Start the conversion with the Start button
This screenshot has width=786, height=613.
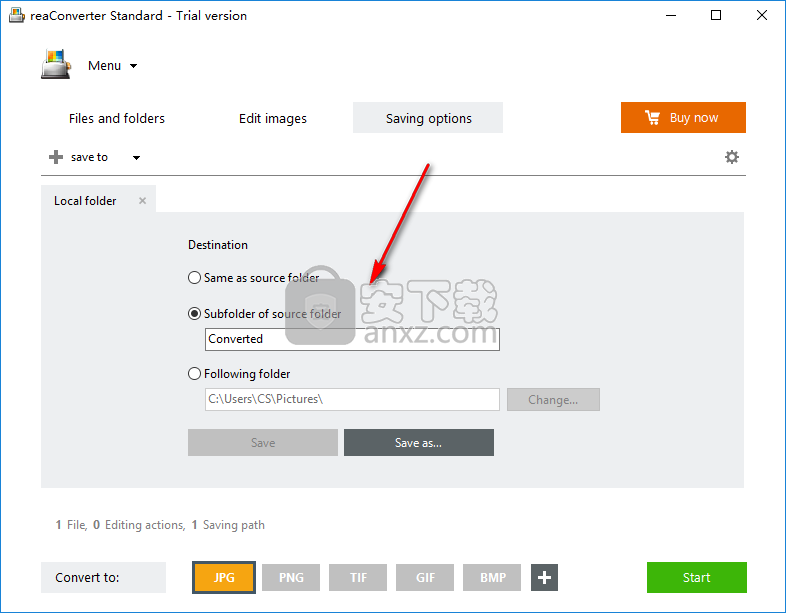click(697, 577)
